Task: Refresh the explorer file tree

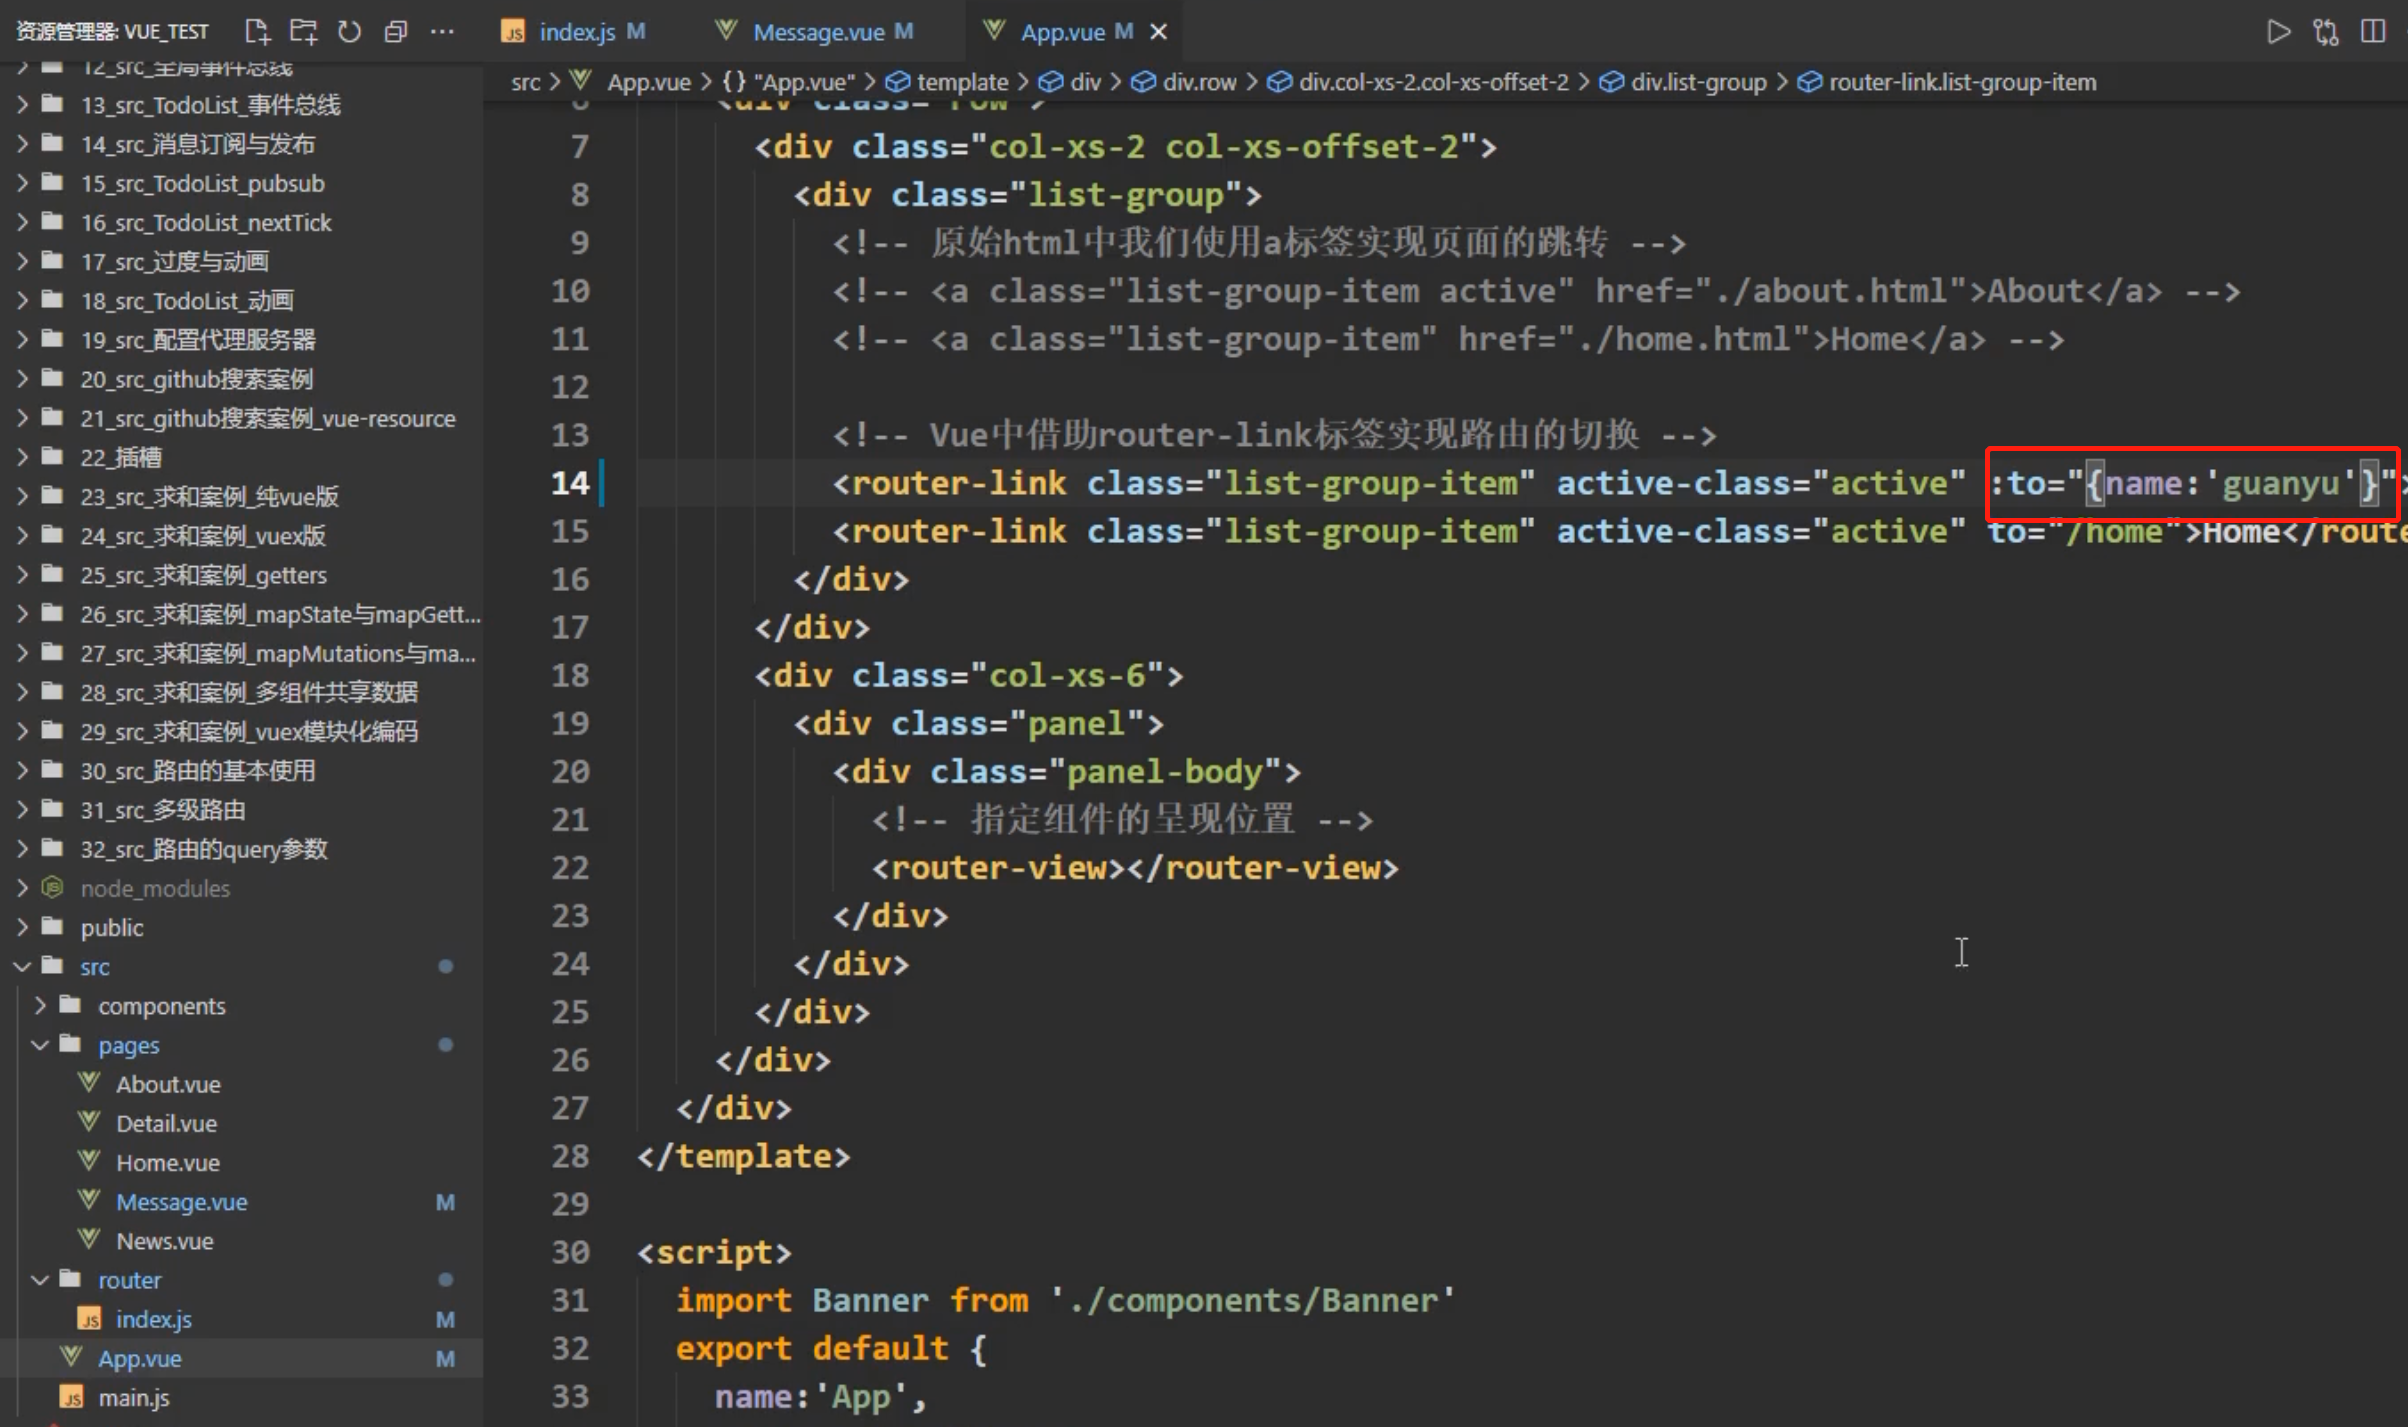Action: [349, 31]
